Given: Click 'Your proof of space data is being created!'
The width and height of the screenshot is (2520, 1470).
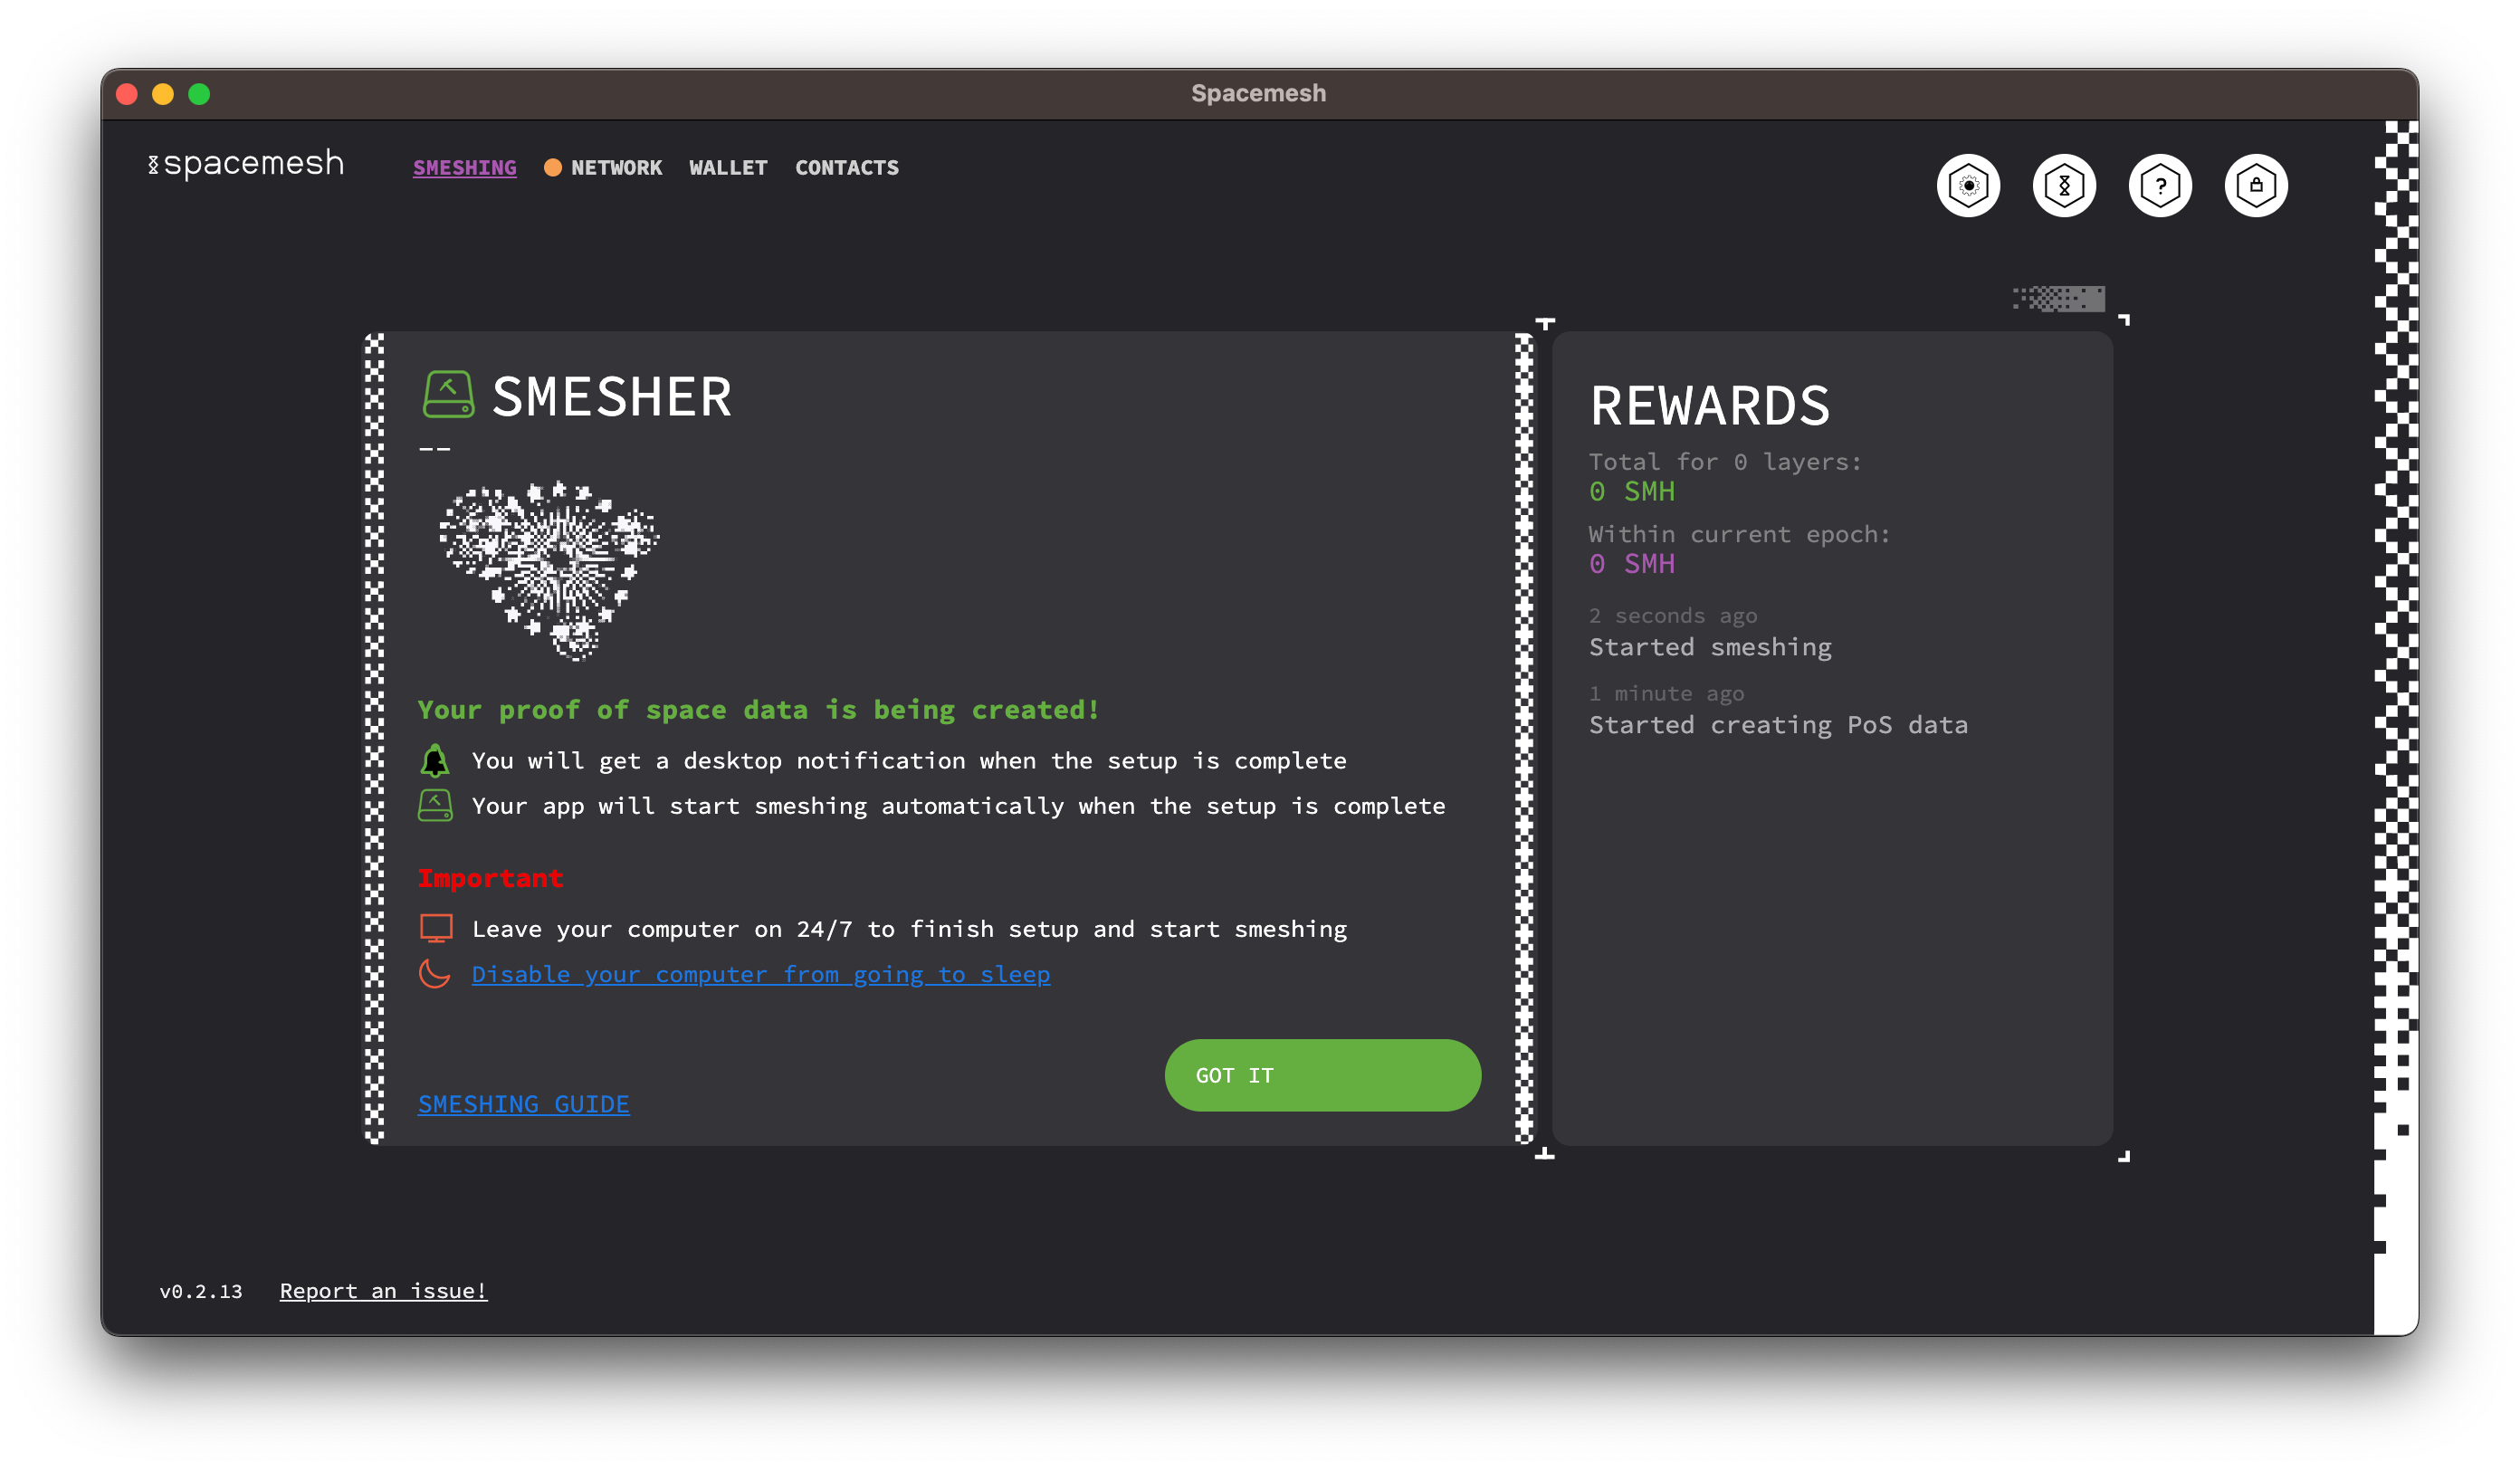Looking at the screenshot, I should click(758, 710).
